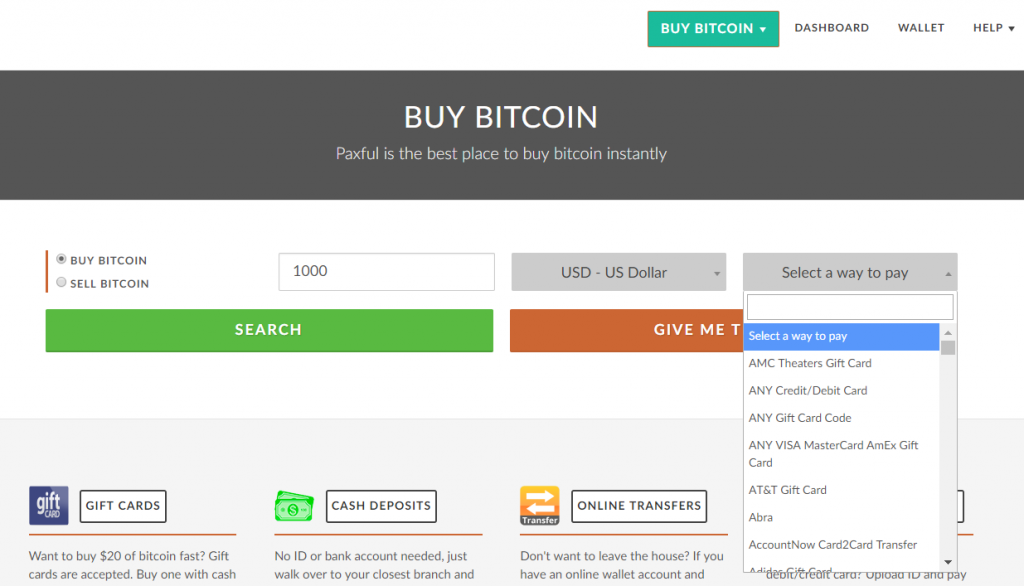Click the payment list scrollbar thumb

(x=948, y=348)
